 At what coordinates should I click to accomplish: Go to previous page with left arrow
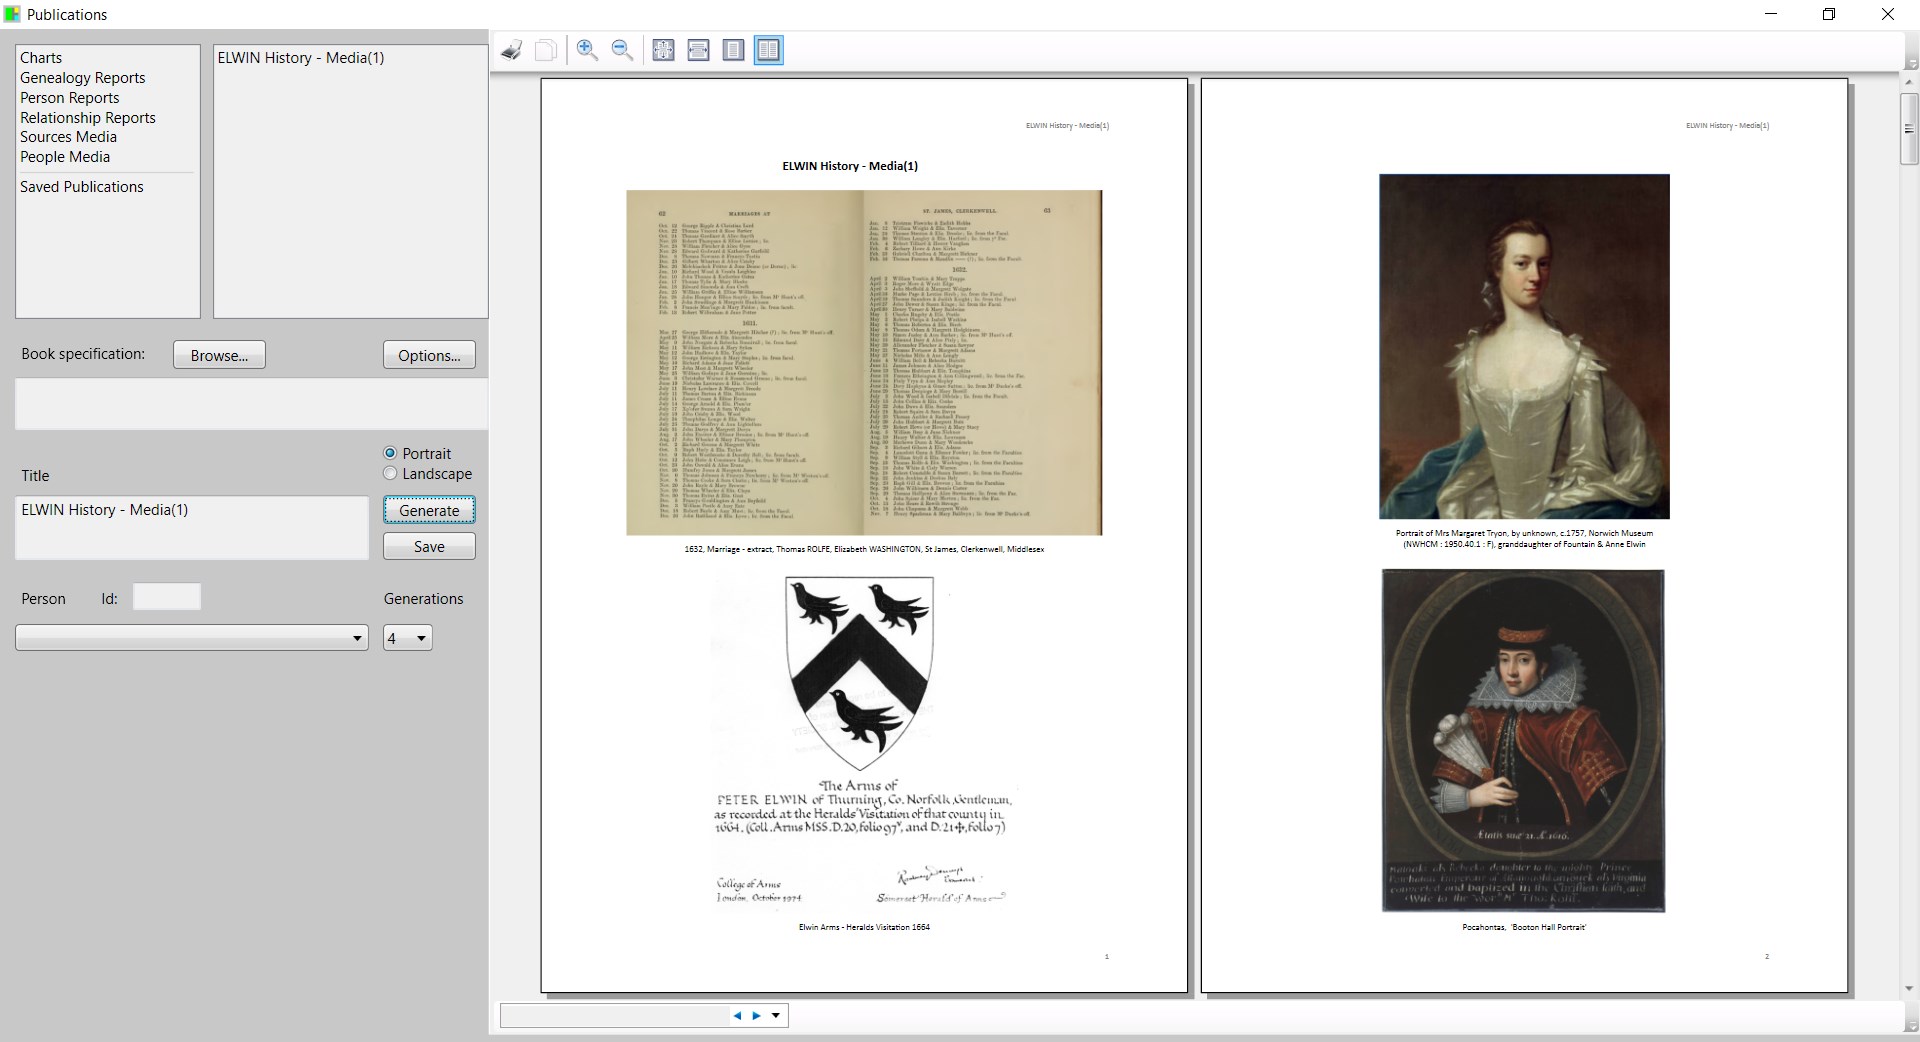click(x=737, y=1016)
